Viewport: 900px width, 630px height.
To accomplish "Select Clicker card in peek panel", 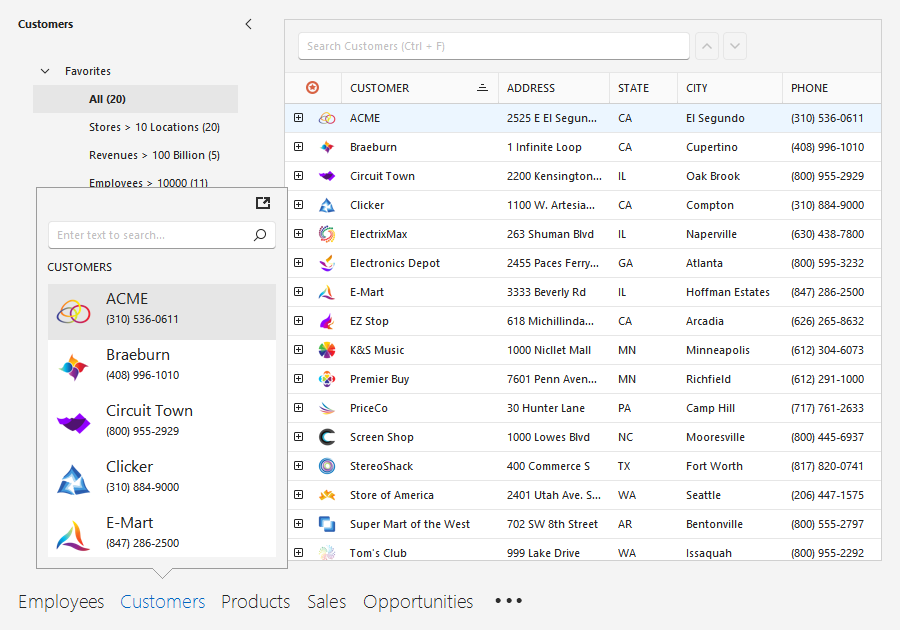I will point(162,480).
